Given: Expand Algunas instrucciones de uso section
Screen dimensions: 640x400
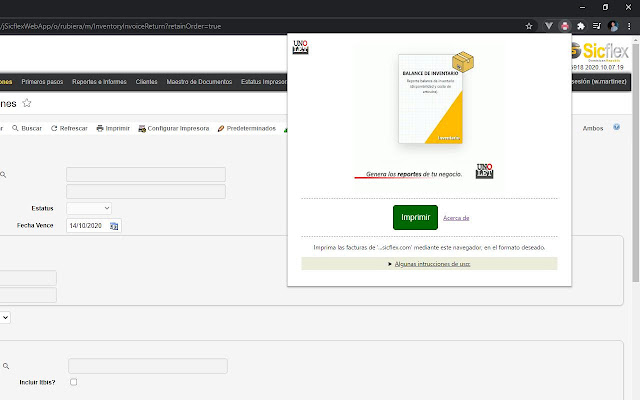Looking at the screenshot, I should [430, 264].
